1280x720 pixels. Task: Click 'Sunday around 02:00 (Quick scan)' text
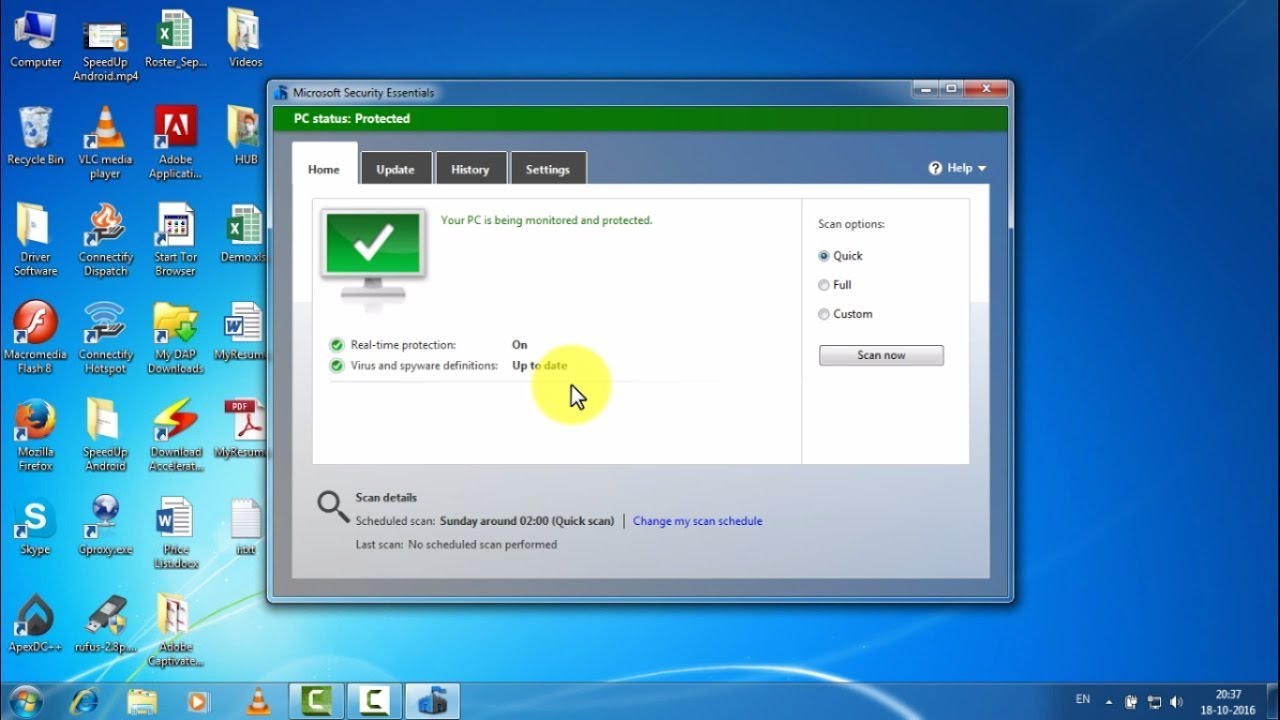coord(527,521)
